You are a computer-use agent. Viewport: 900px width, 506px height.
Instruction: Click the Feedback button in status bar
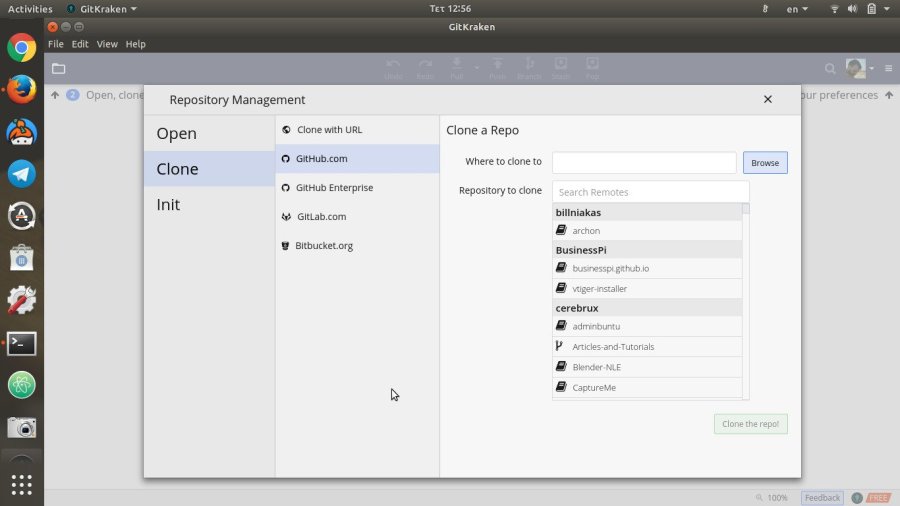(822, 497)
